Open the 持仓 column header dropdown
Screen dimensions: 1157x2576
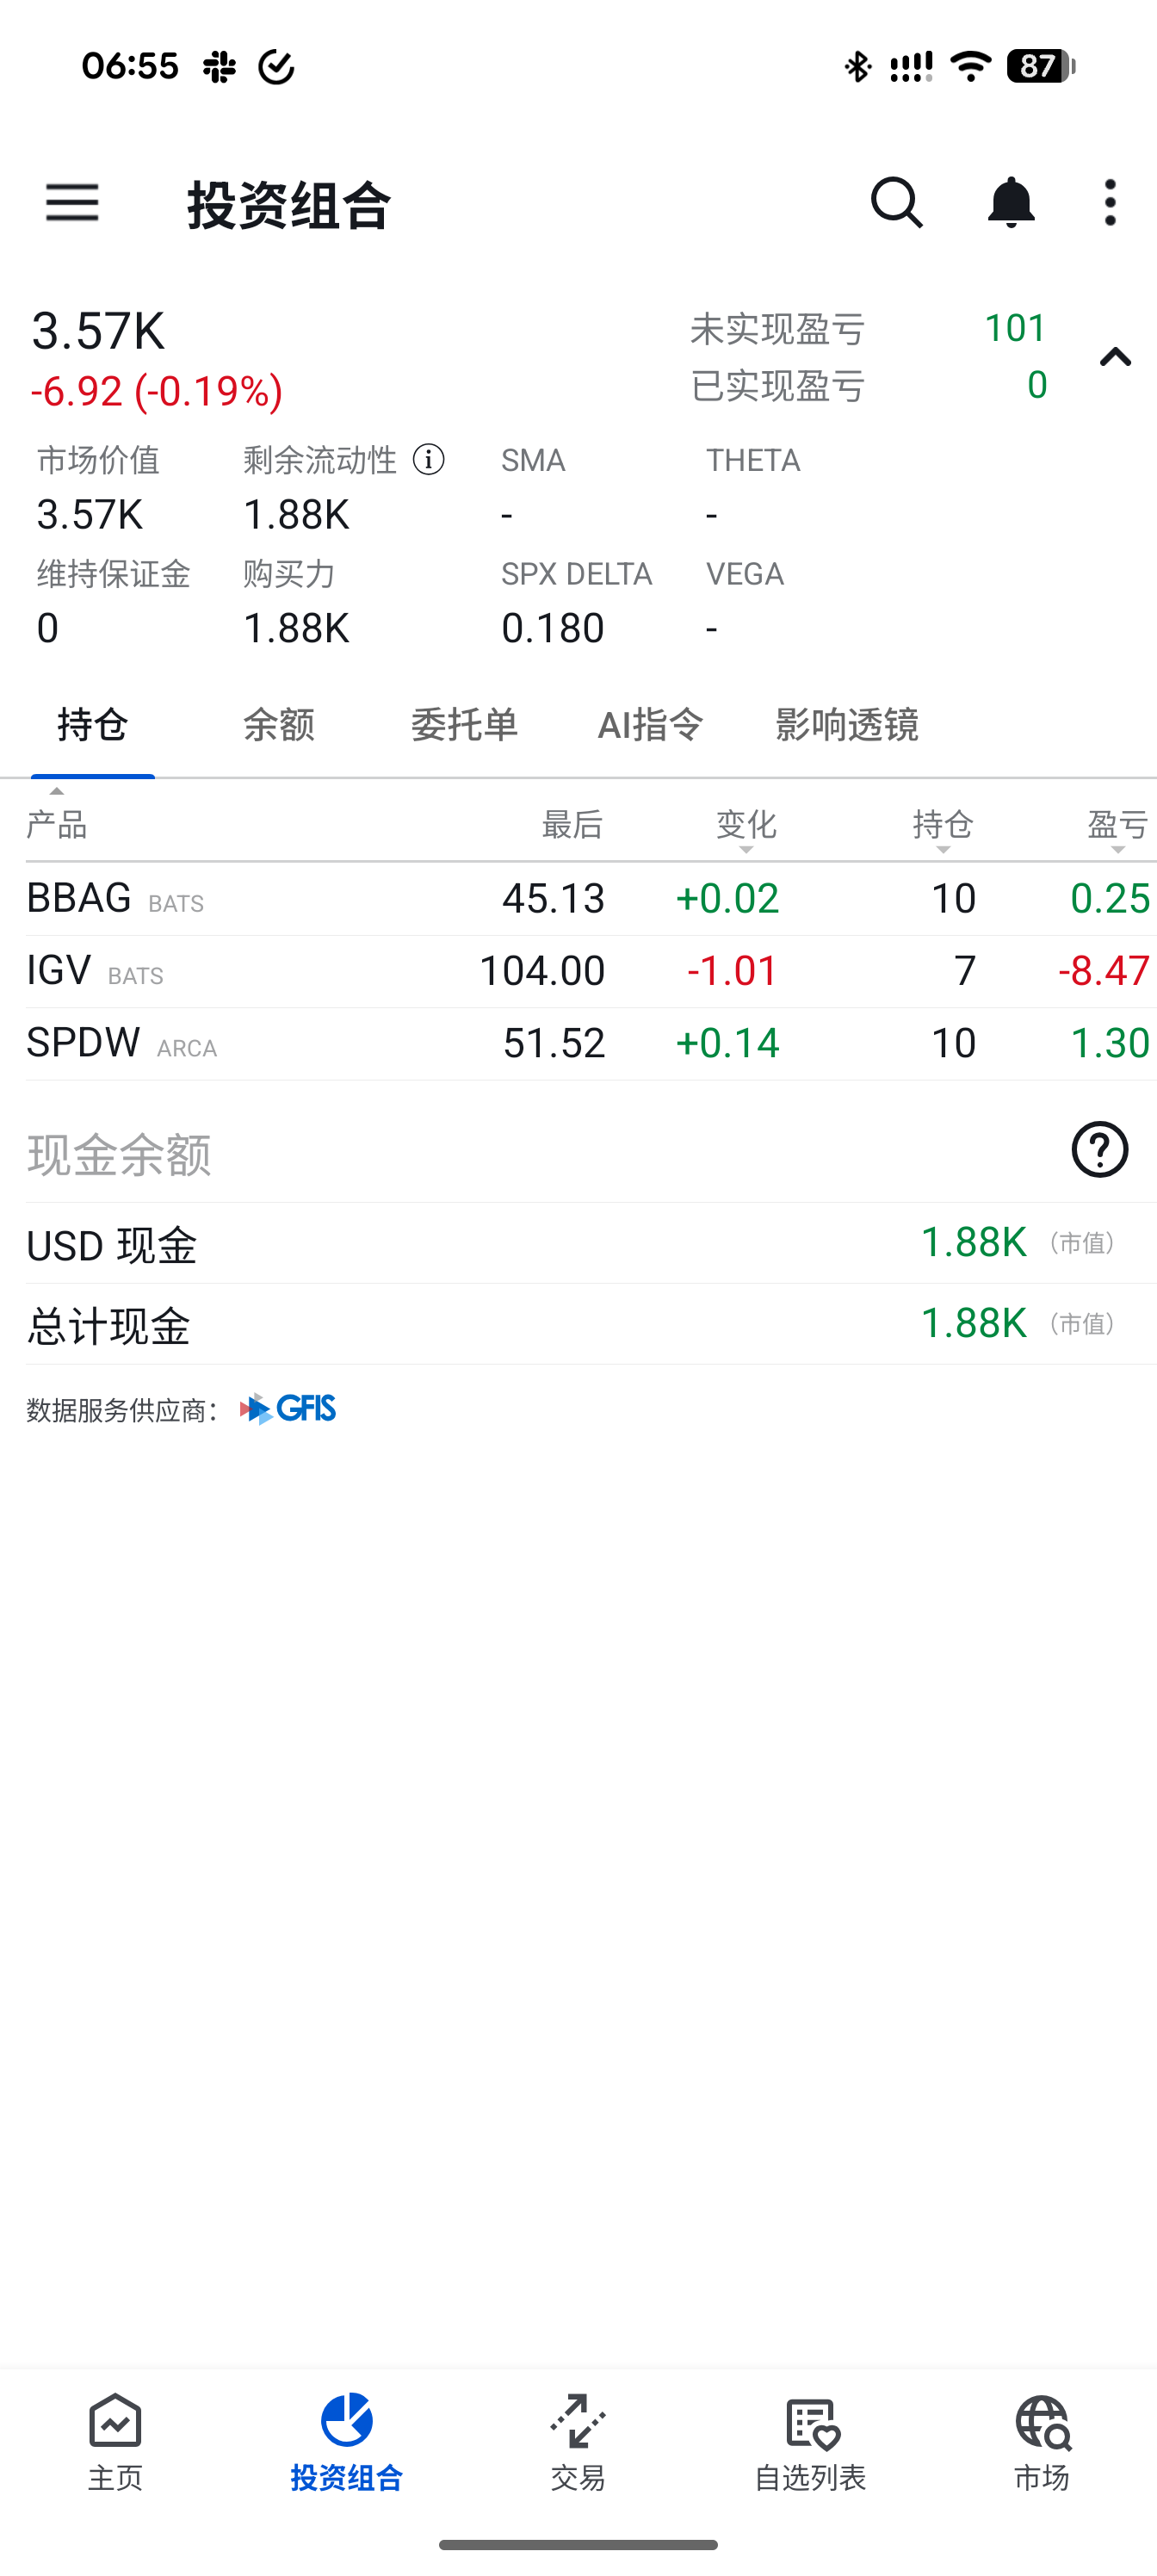(x=943, y=829)
